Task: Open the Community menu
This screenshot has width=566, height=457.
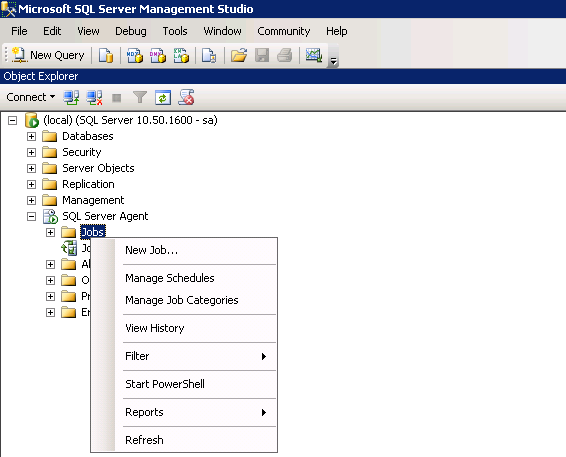Action: coord(284,31)
